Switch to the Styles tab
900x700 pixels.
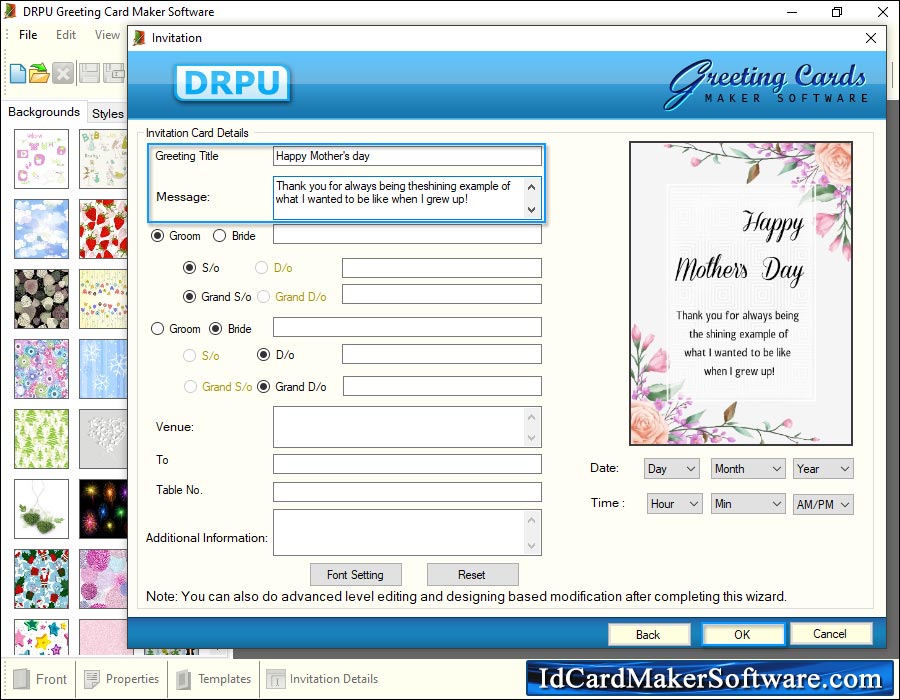click(x=108, y=114)
